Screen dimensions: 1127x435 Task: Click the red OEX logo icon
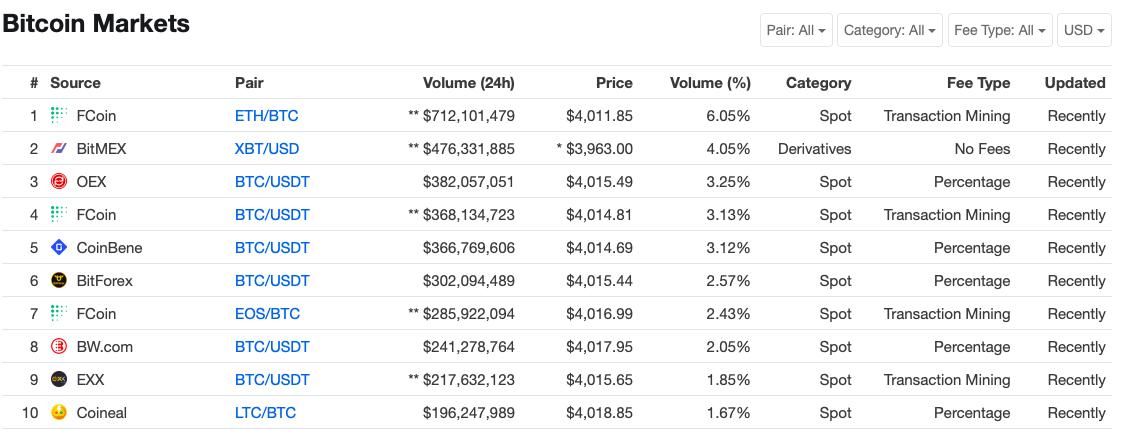click(x=59, y=182)
